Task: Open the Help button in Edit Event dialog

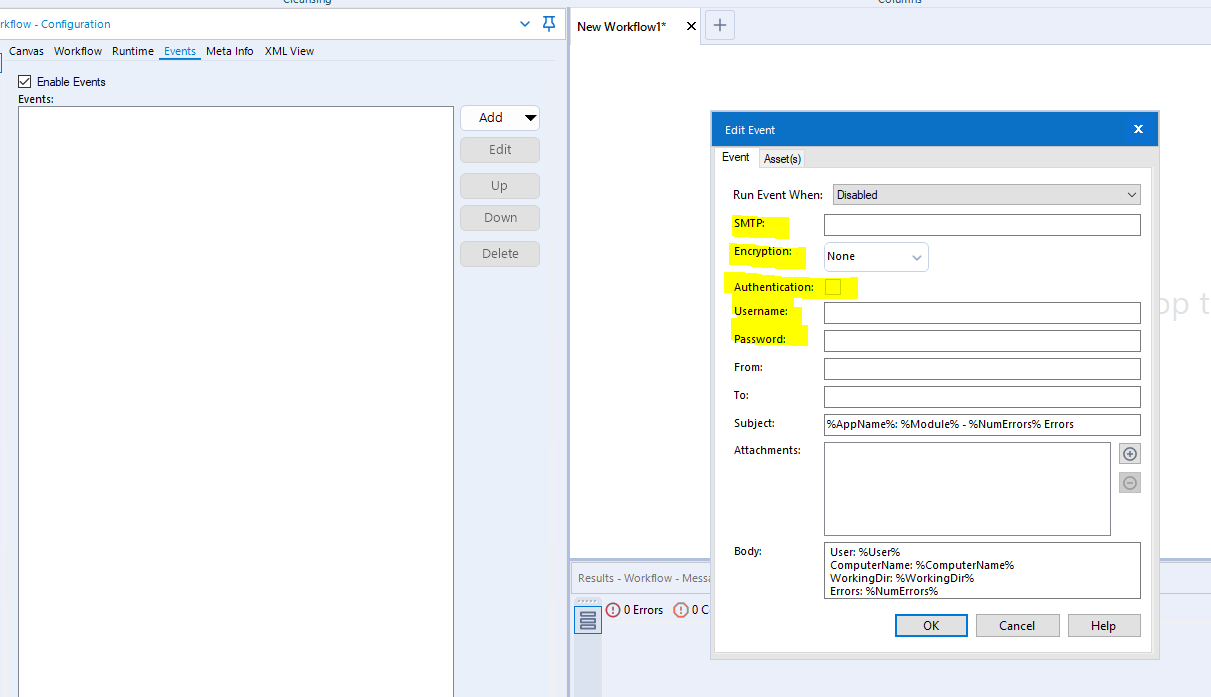Action: coord(1104,625)
